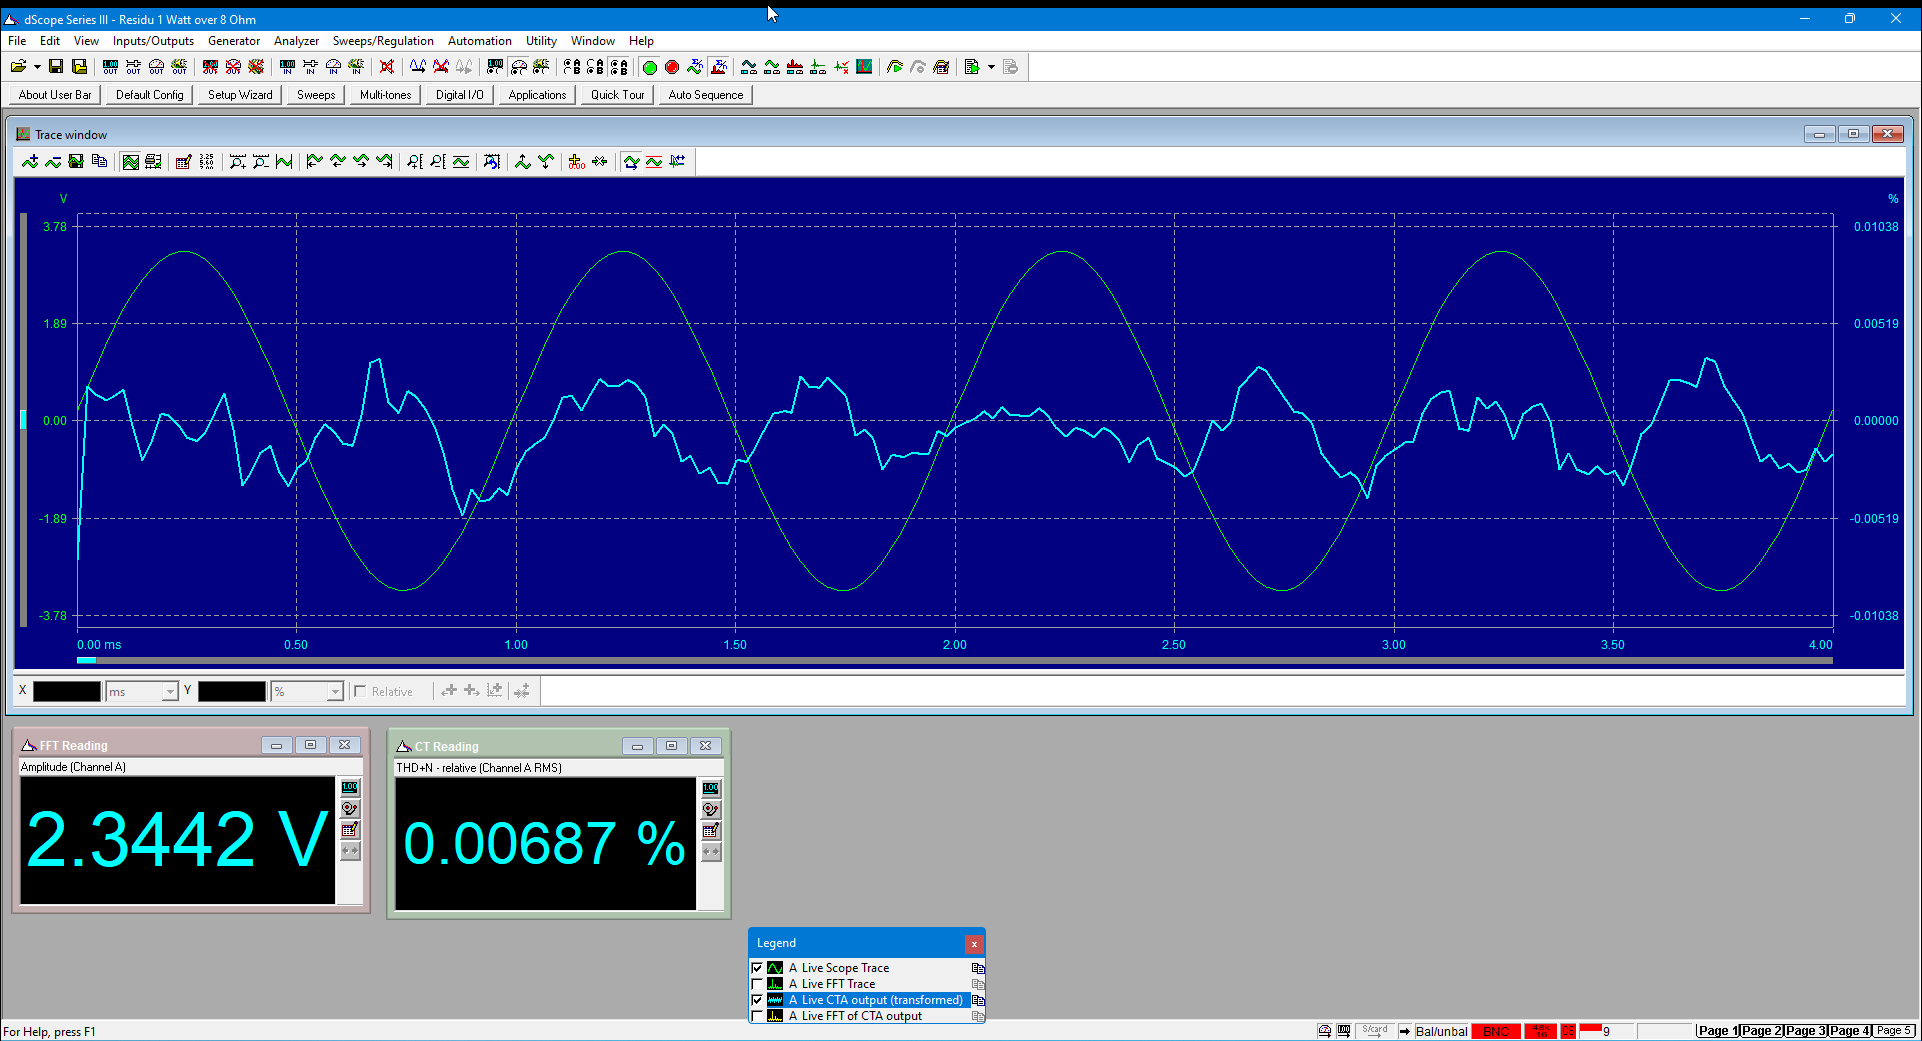Click the horizontal time scrollbar below graph
The width and height of the screenshot is (1922, 1041).
point(955,660)
